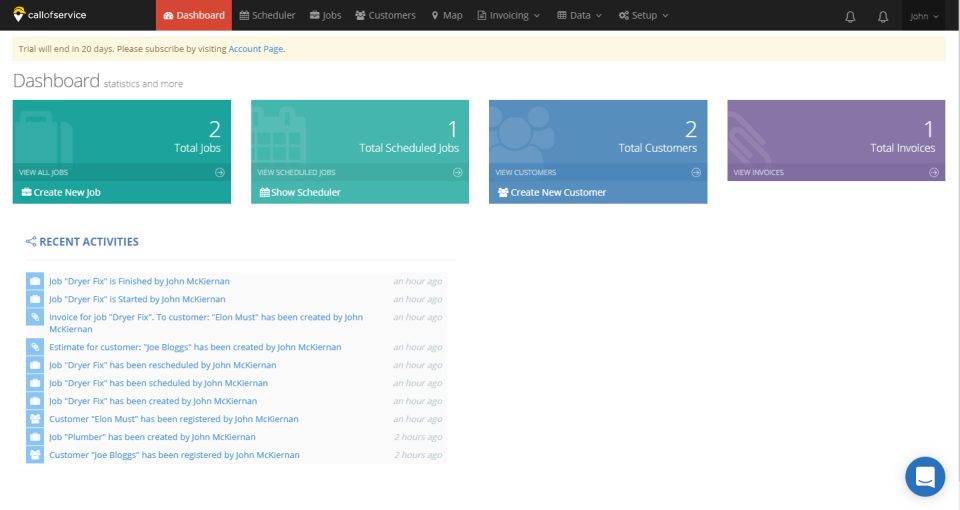Viewport: 960px width, 510px height.
Task: Open Invoice for job Dryer Fix activity
Action: pyautogui.click(x=206, y=323)
